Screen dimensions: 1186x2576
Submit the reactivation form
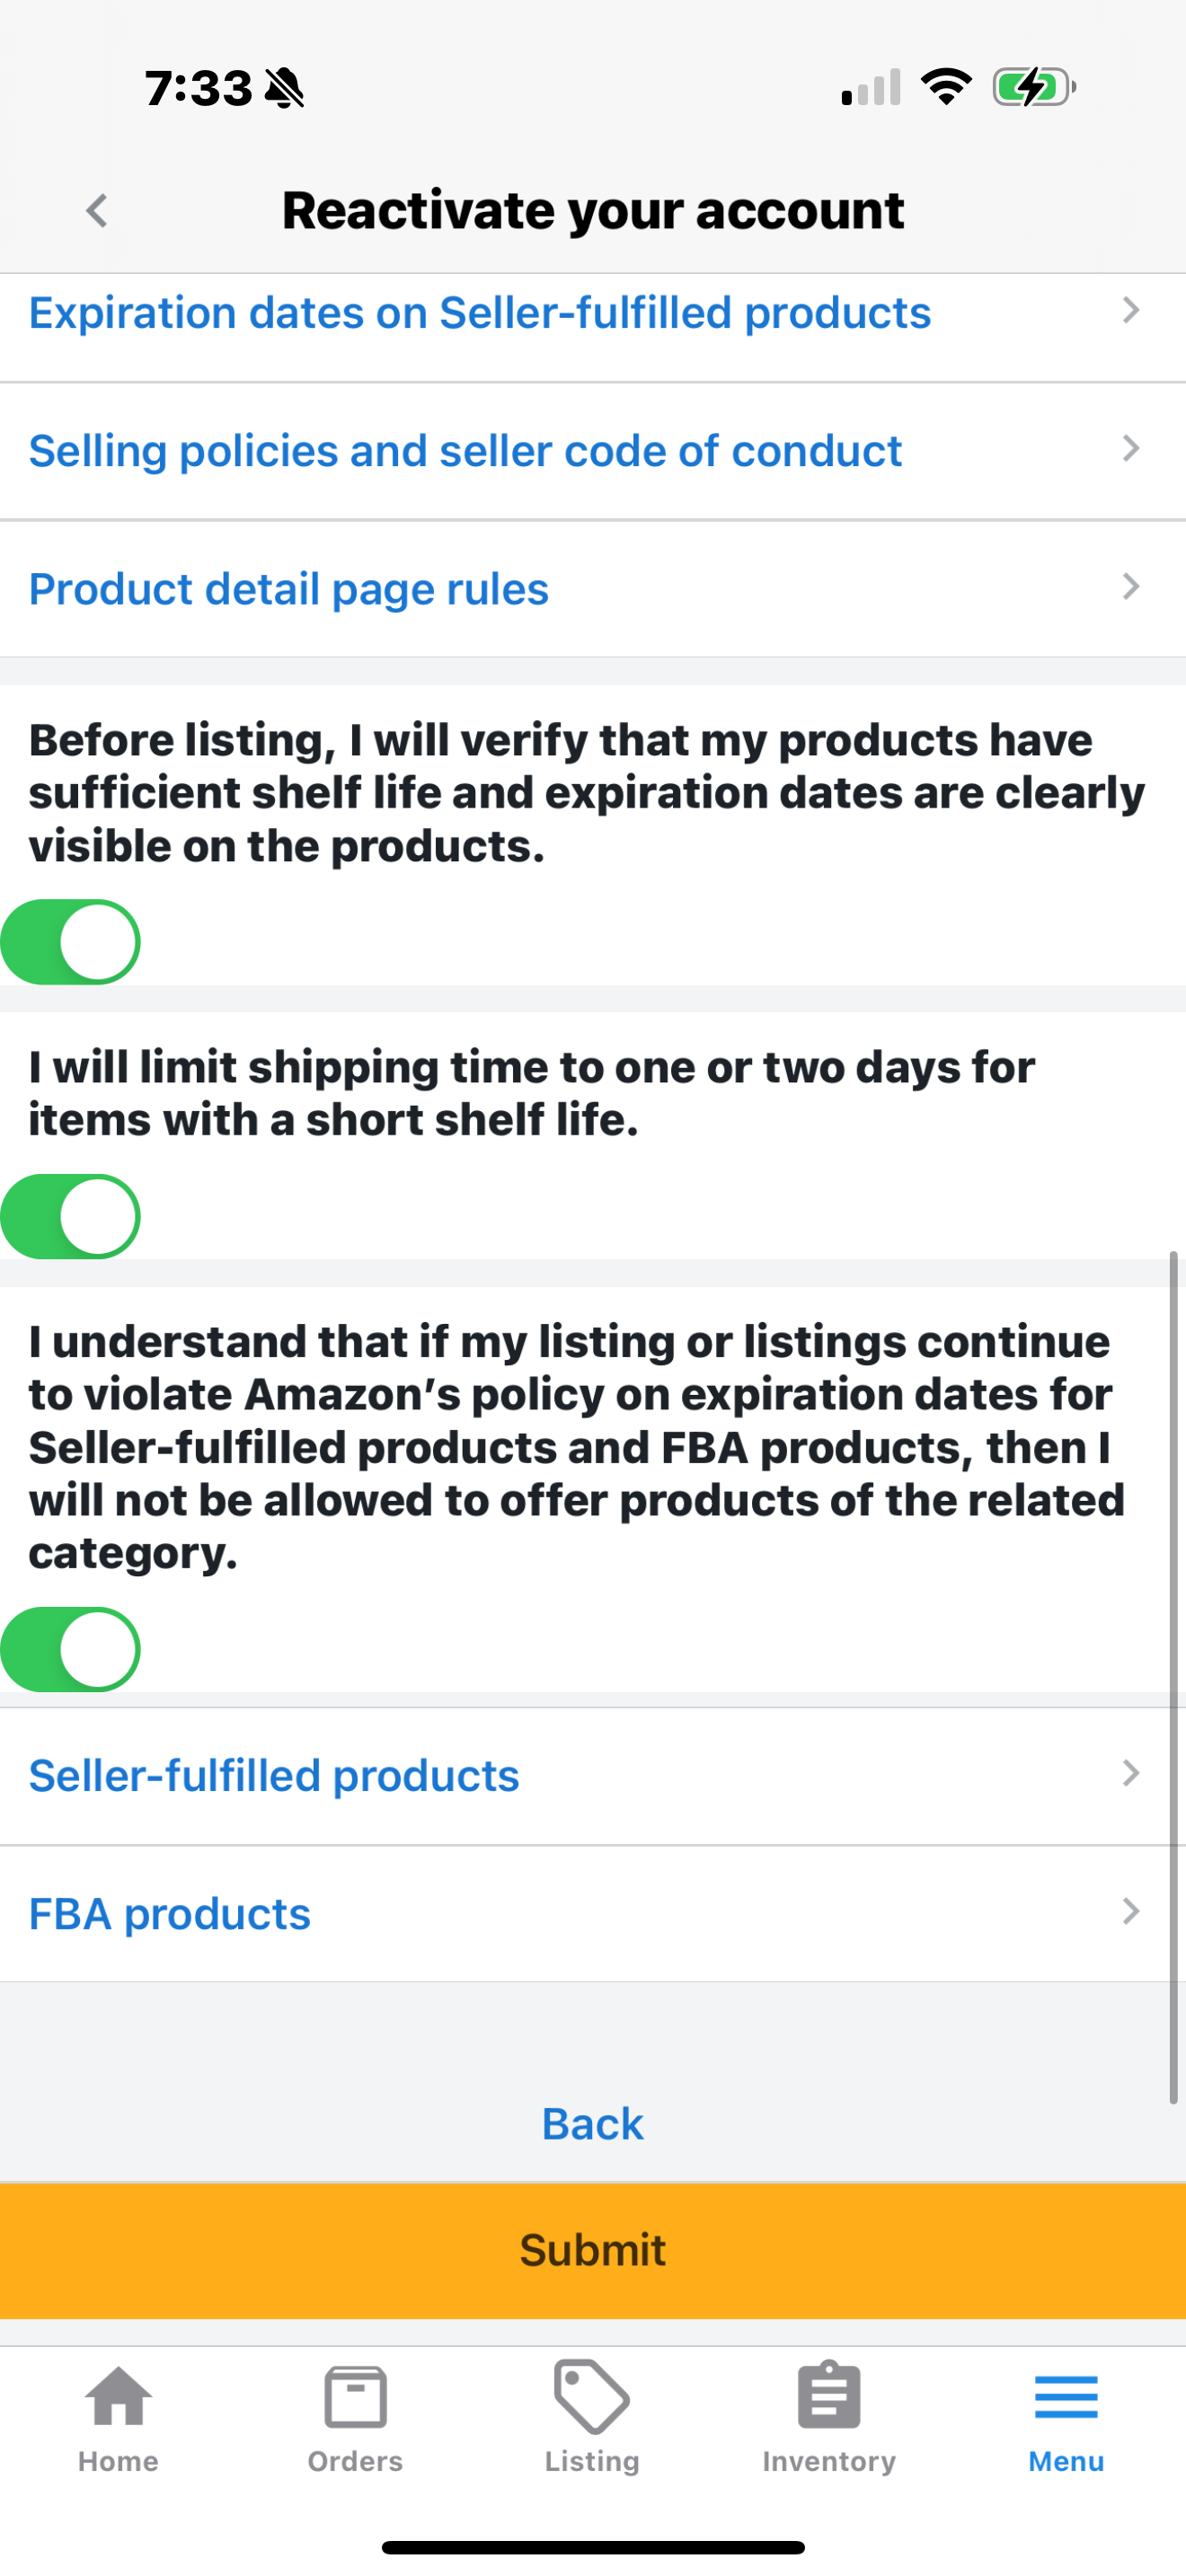593,2250
